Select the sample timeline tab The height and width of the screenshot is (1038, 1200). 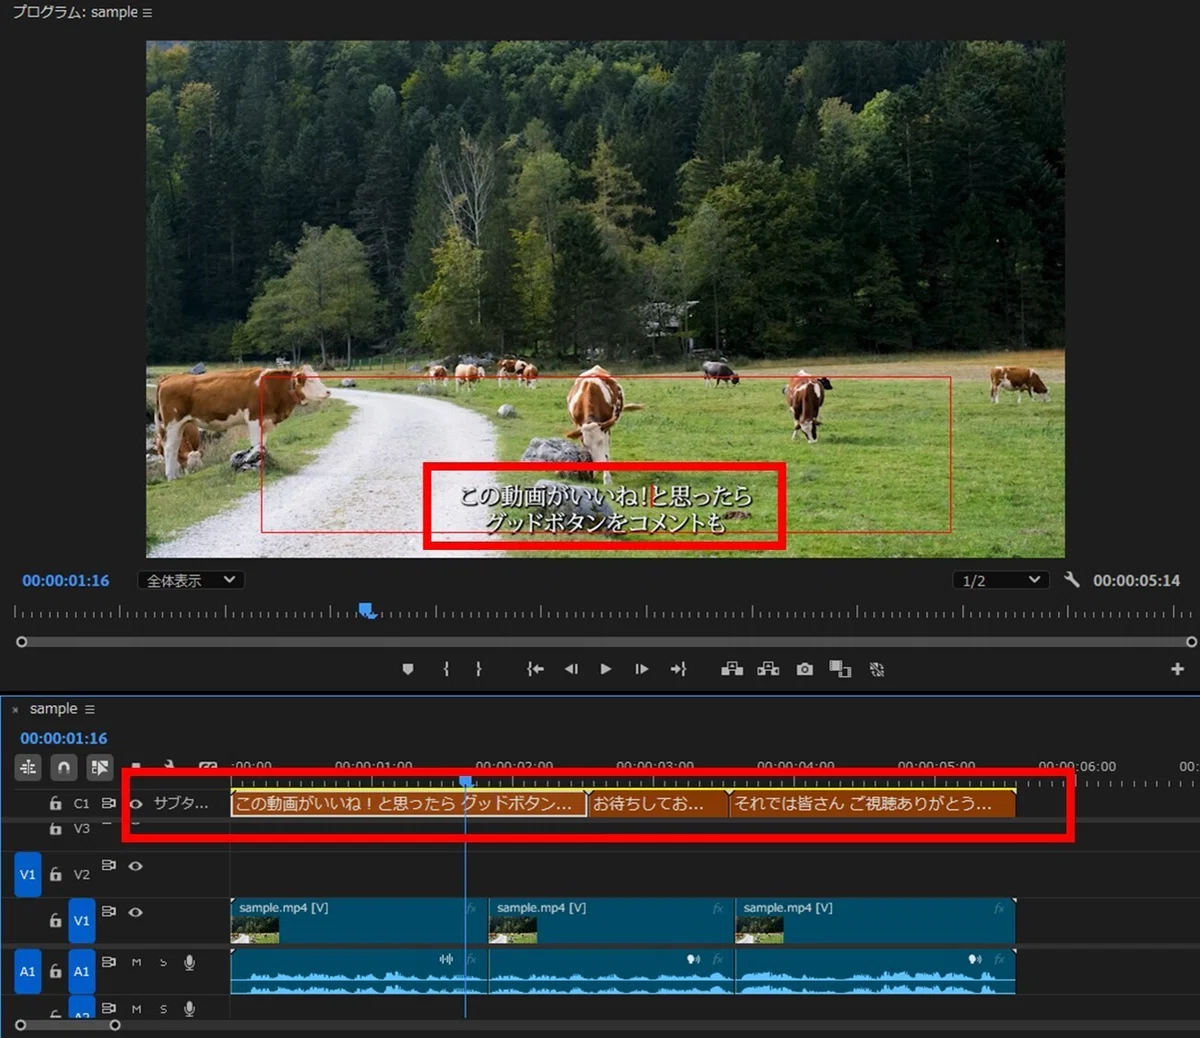point(53,708)
